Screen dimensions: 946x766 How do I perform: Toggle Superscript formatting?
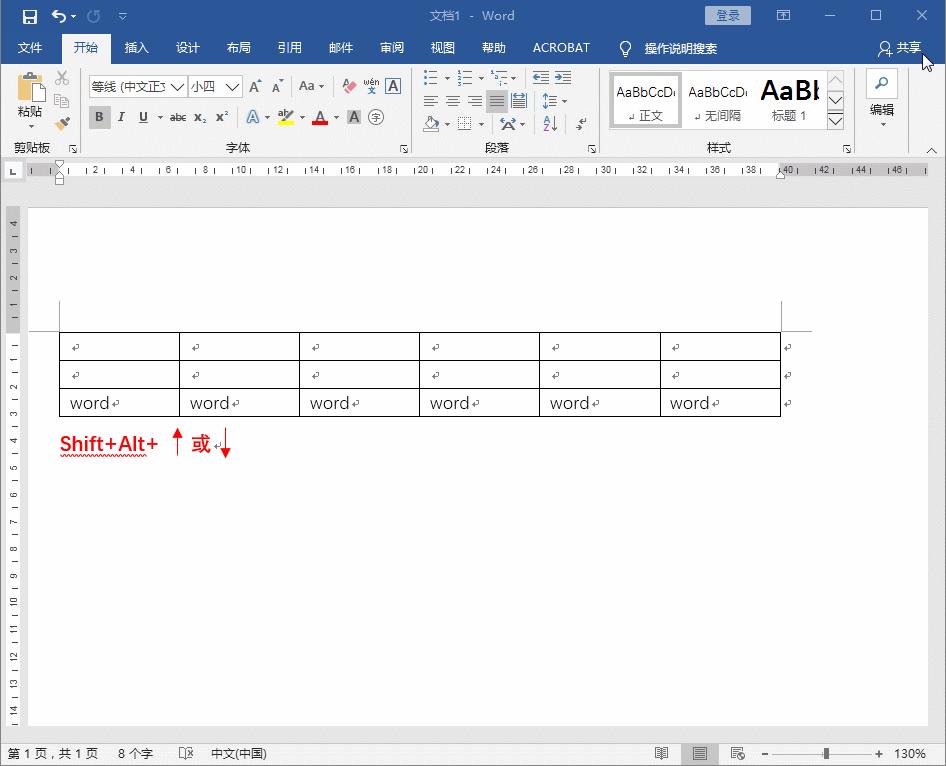(x=222, y=117)
